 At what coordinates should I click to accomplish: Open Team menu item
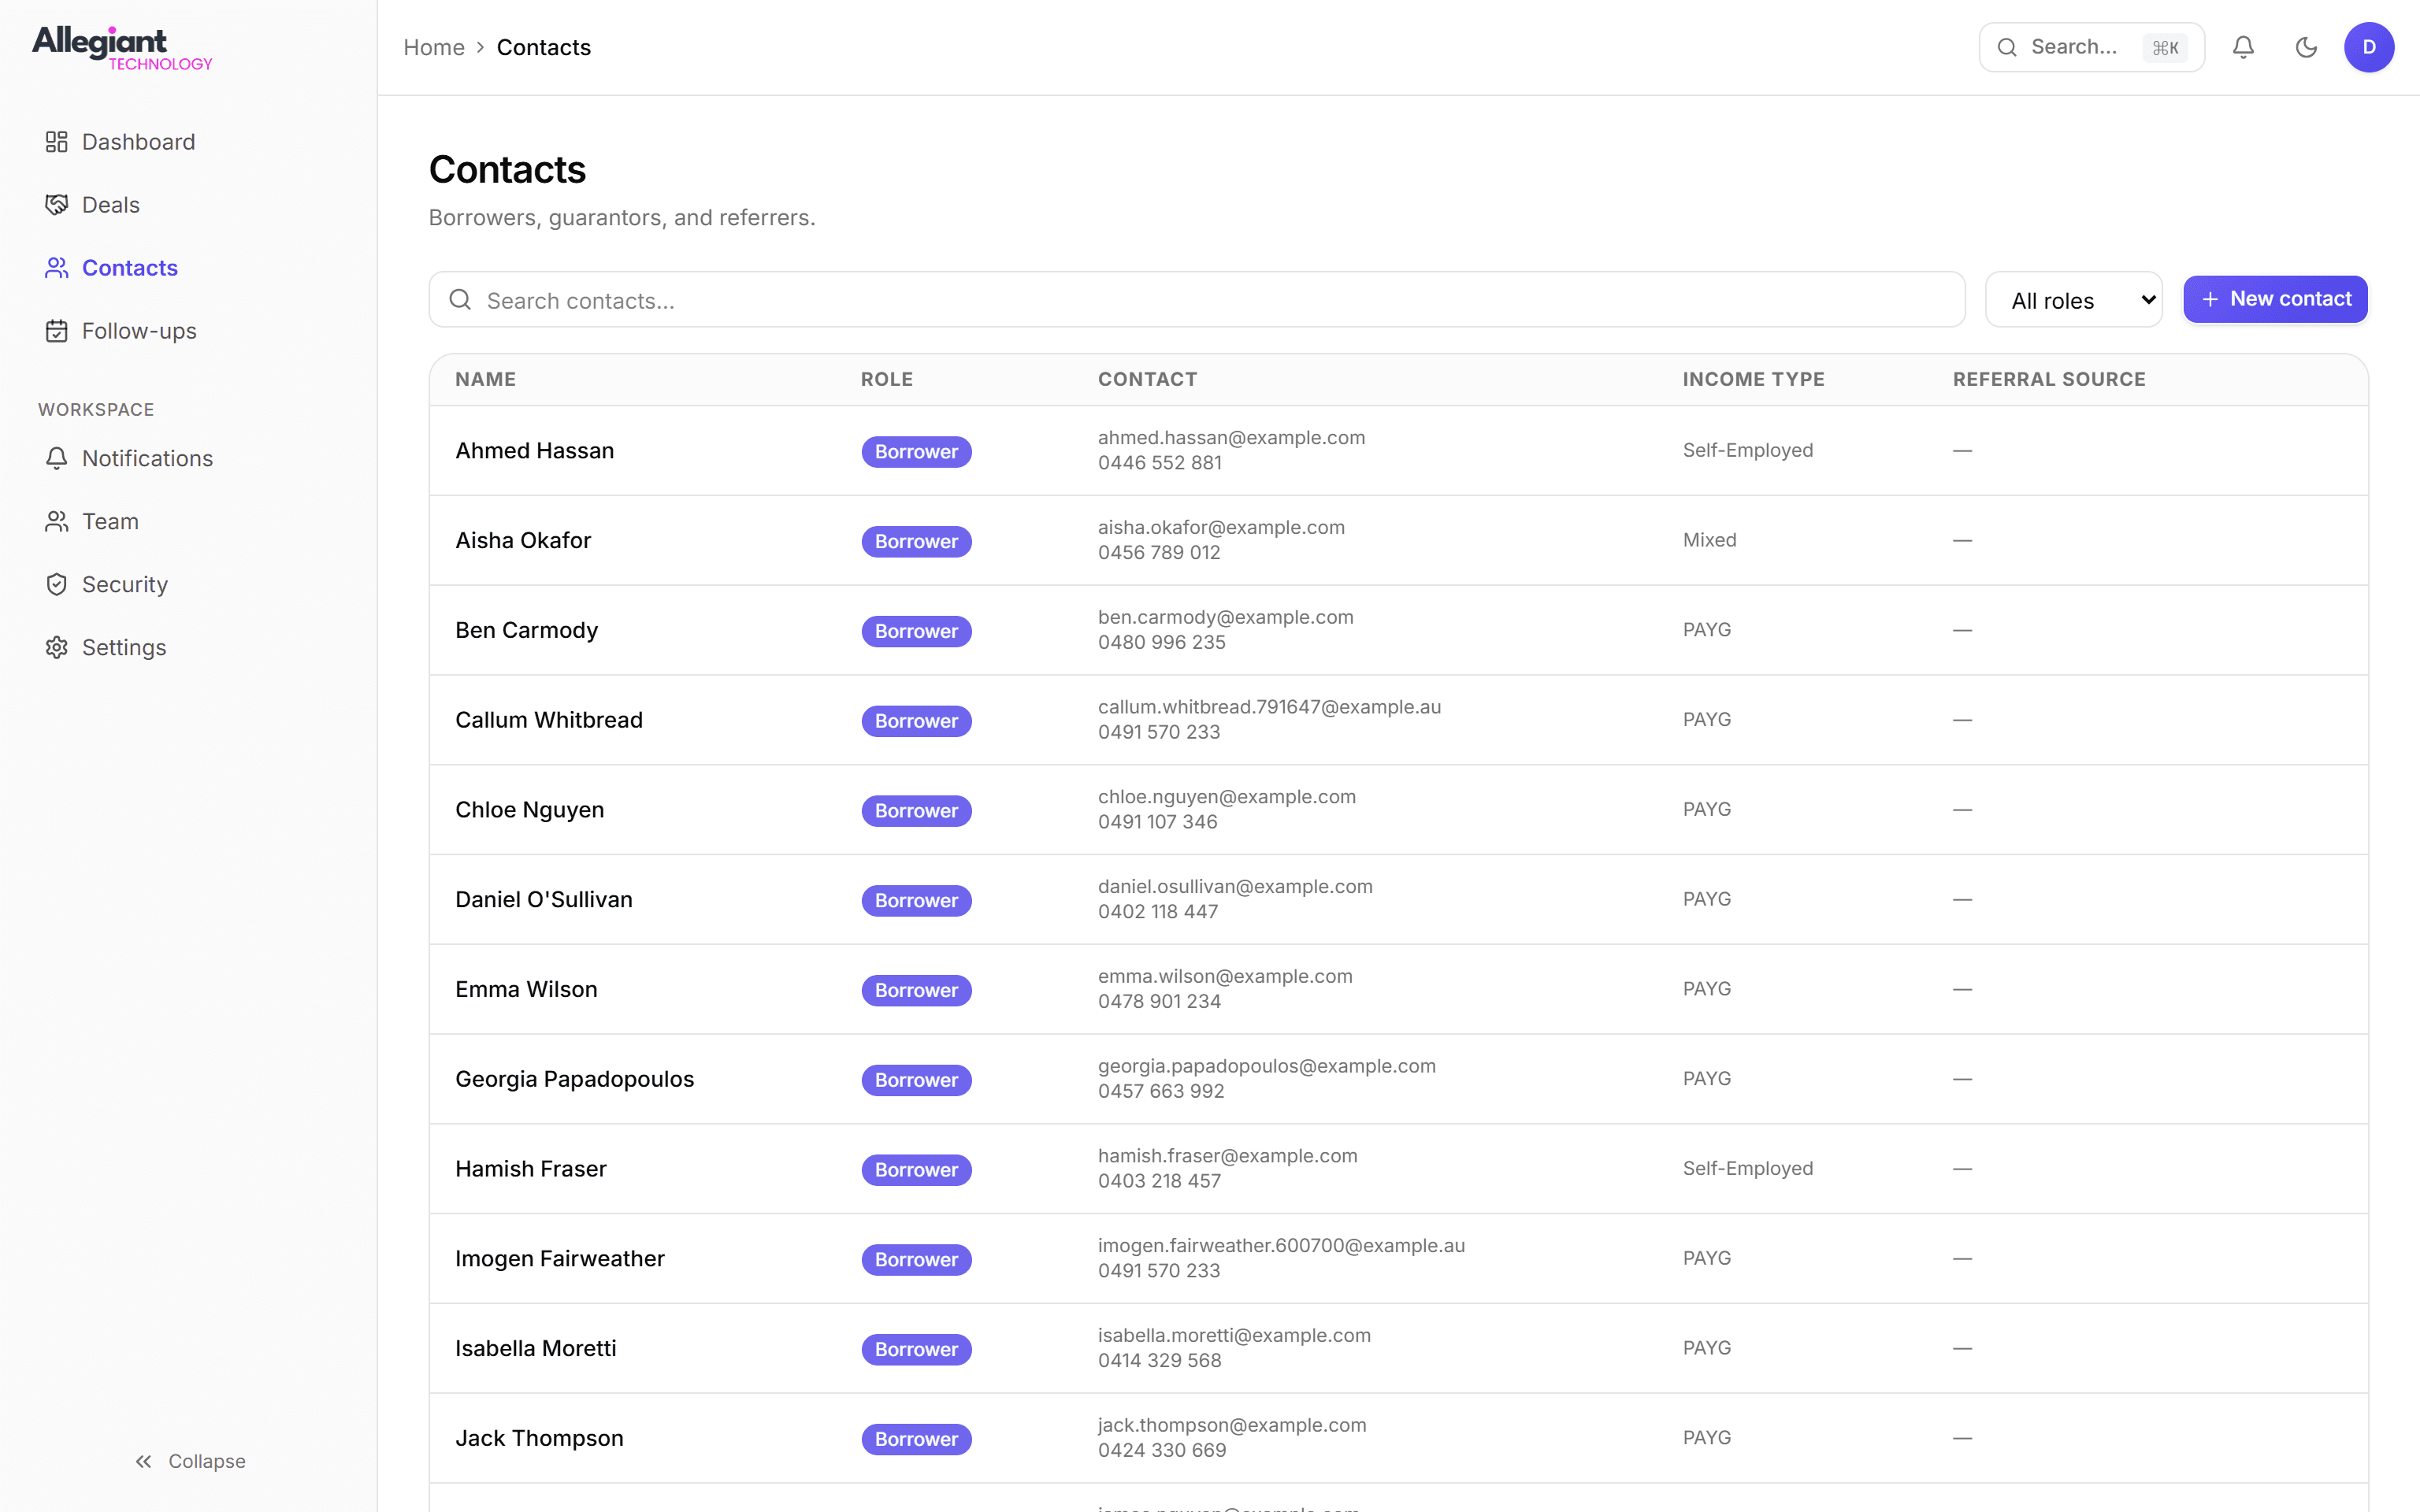pos(189,521)
